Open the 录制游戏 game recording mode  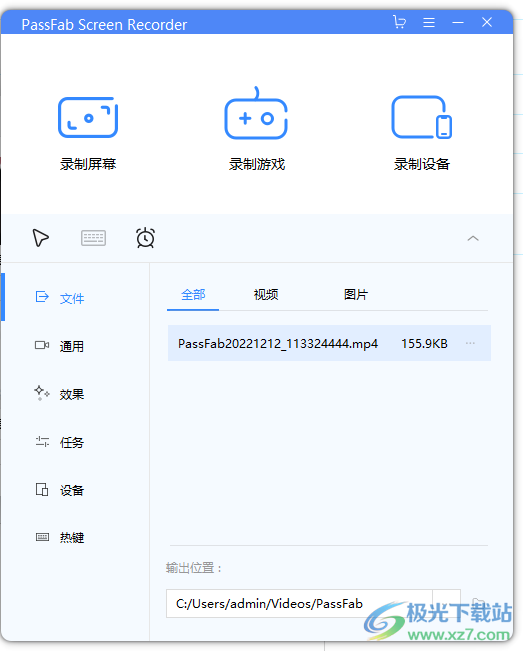coord(257,130)
